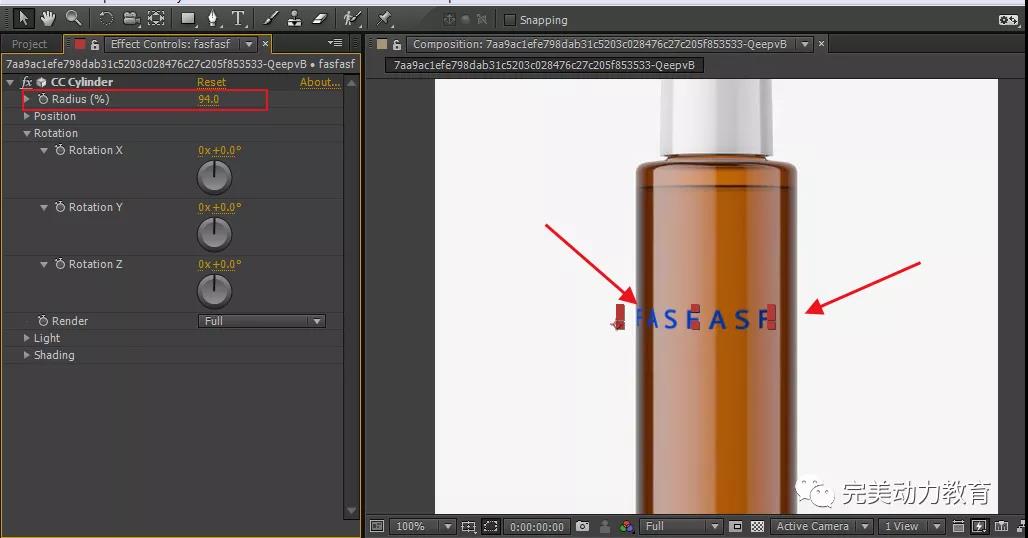
Task: Expand the Position property group
Action: (x=27, y=116)
